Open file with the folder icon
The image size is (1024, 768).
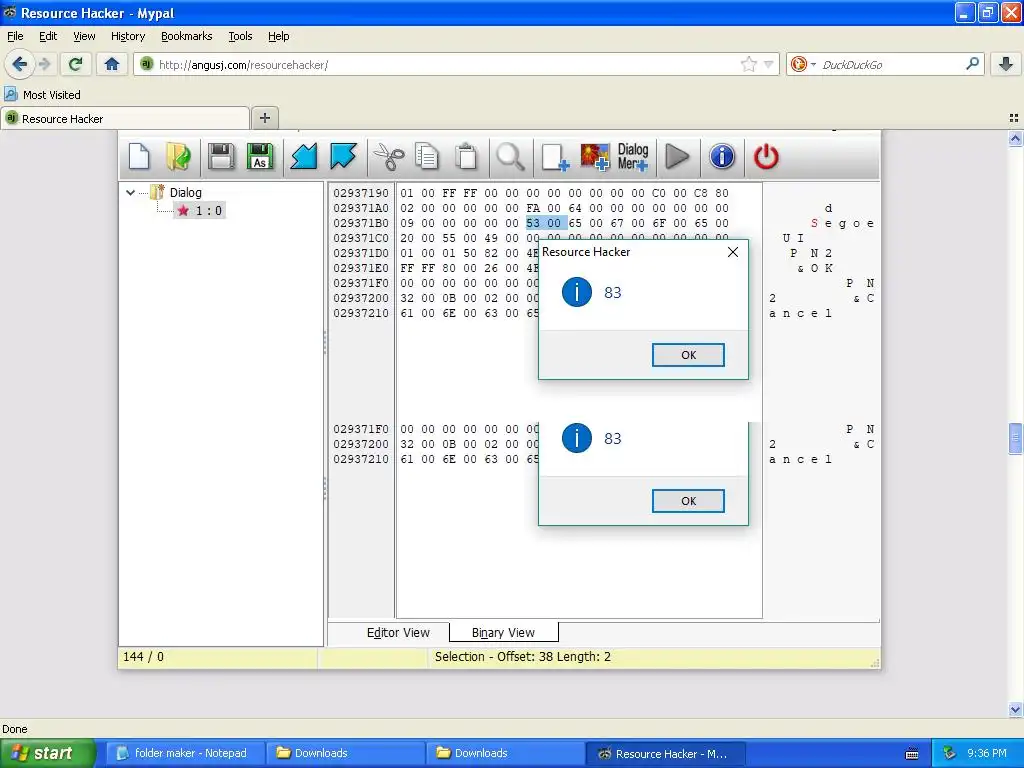(x=178, y=157)
